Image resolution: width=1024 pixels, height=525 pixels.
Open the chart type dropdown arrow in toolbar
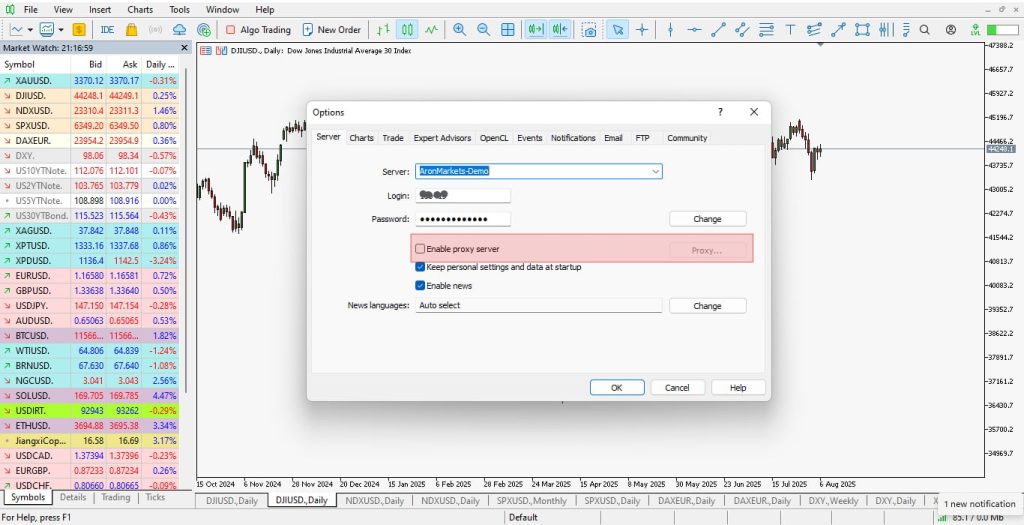pos(33,29)
